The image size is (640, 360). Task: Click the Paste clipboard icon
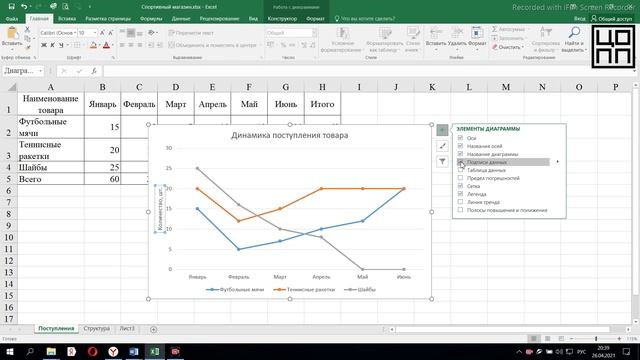12,33
